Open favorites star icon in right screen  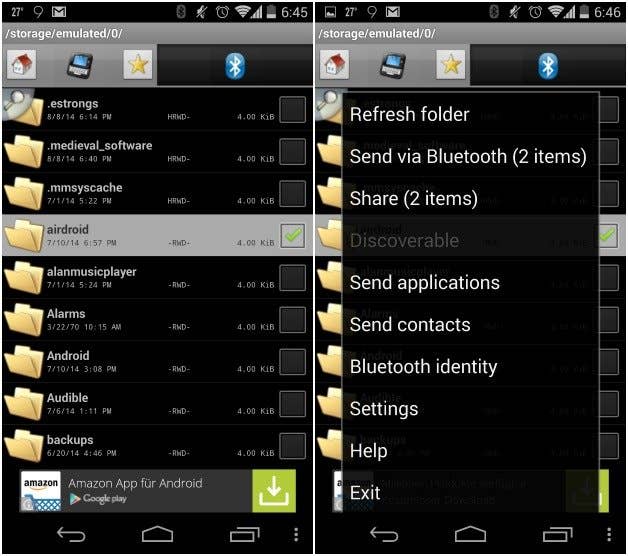451,64
